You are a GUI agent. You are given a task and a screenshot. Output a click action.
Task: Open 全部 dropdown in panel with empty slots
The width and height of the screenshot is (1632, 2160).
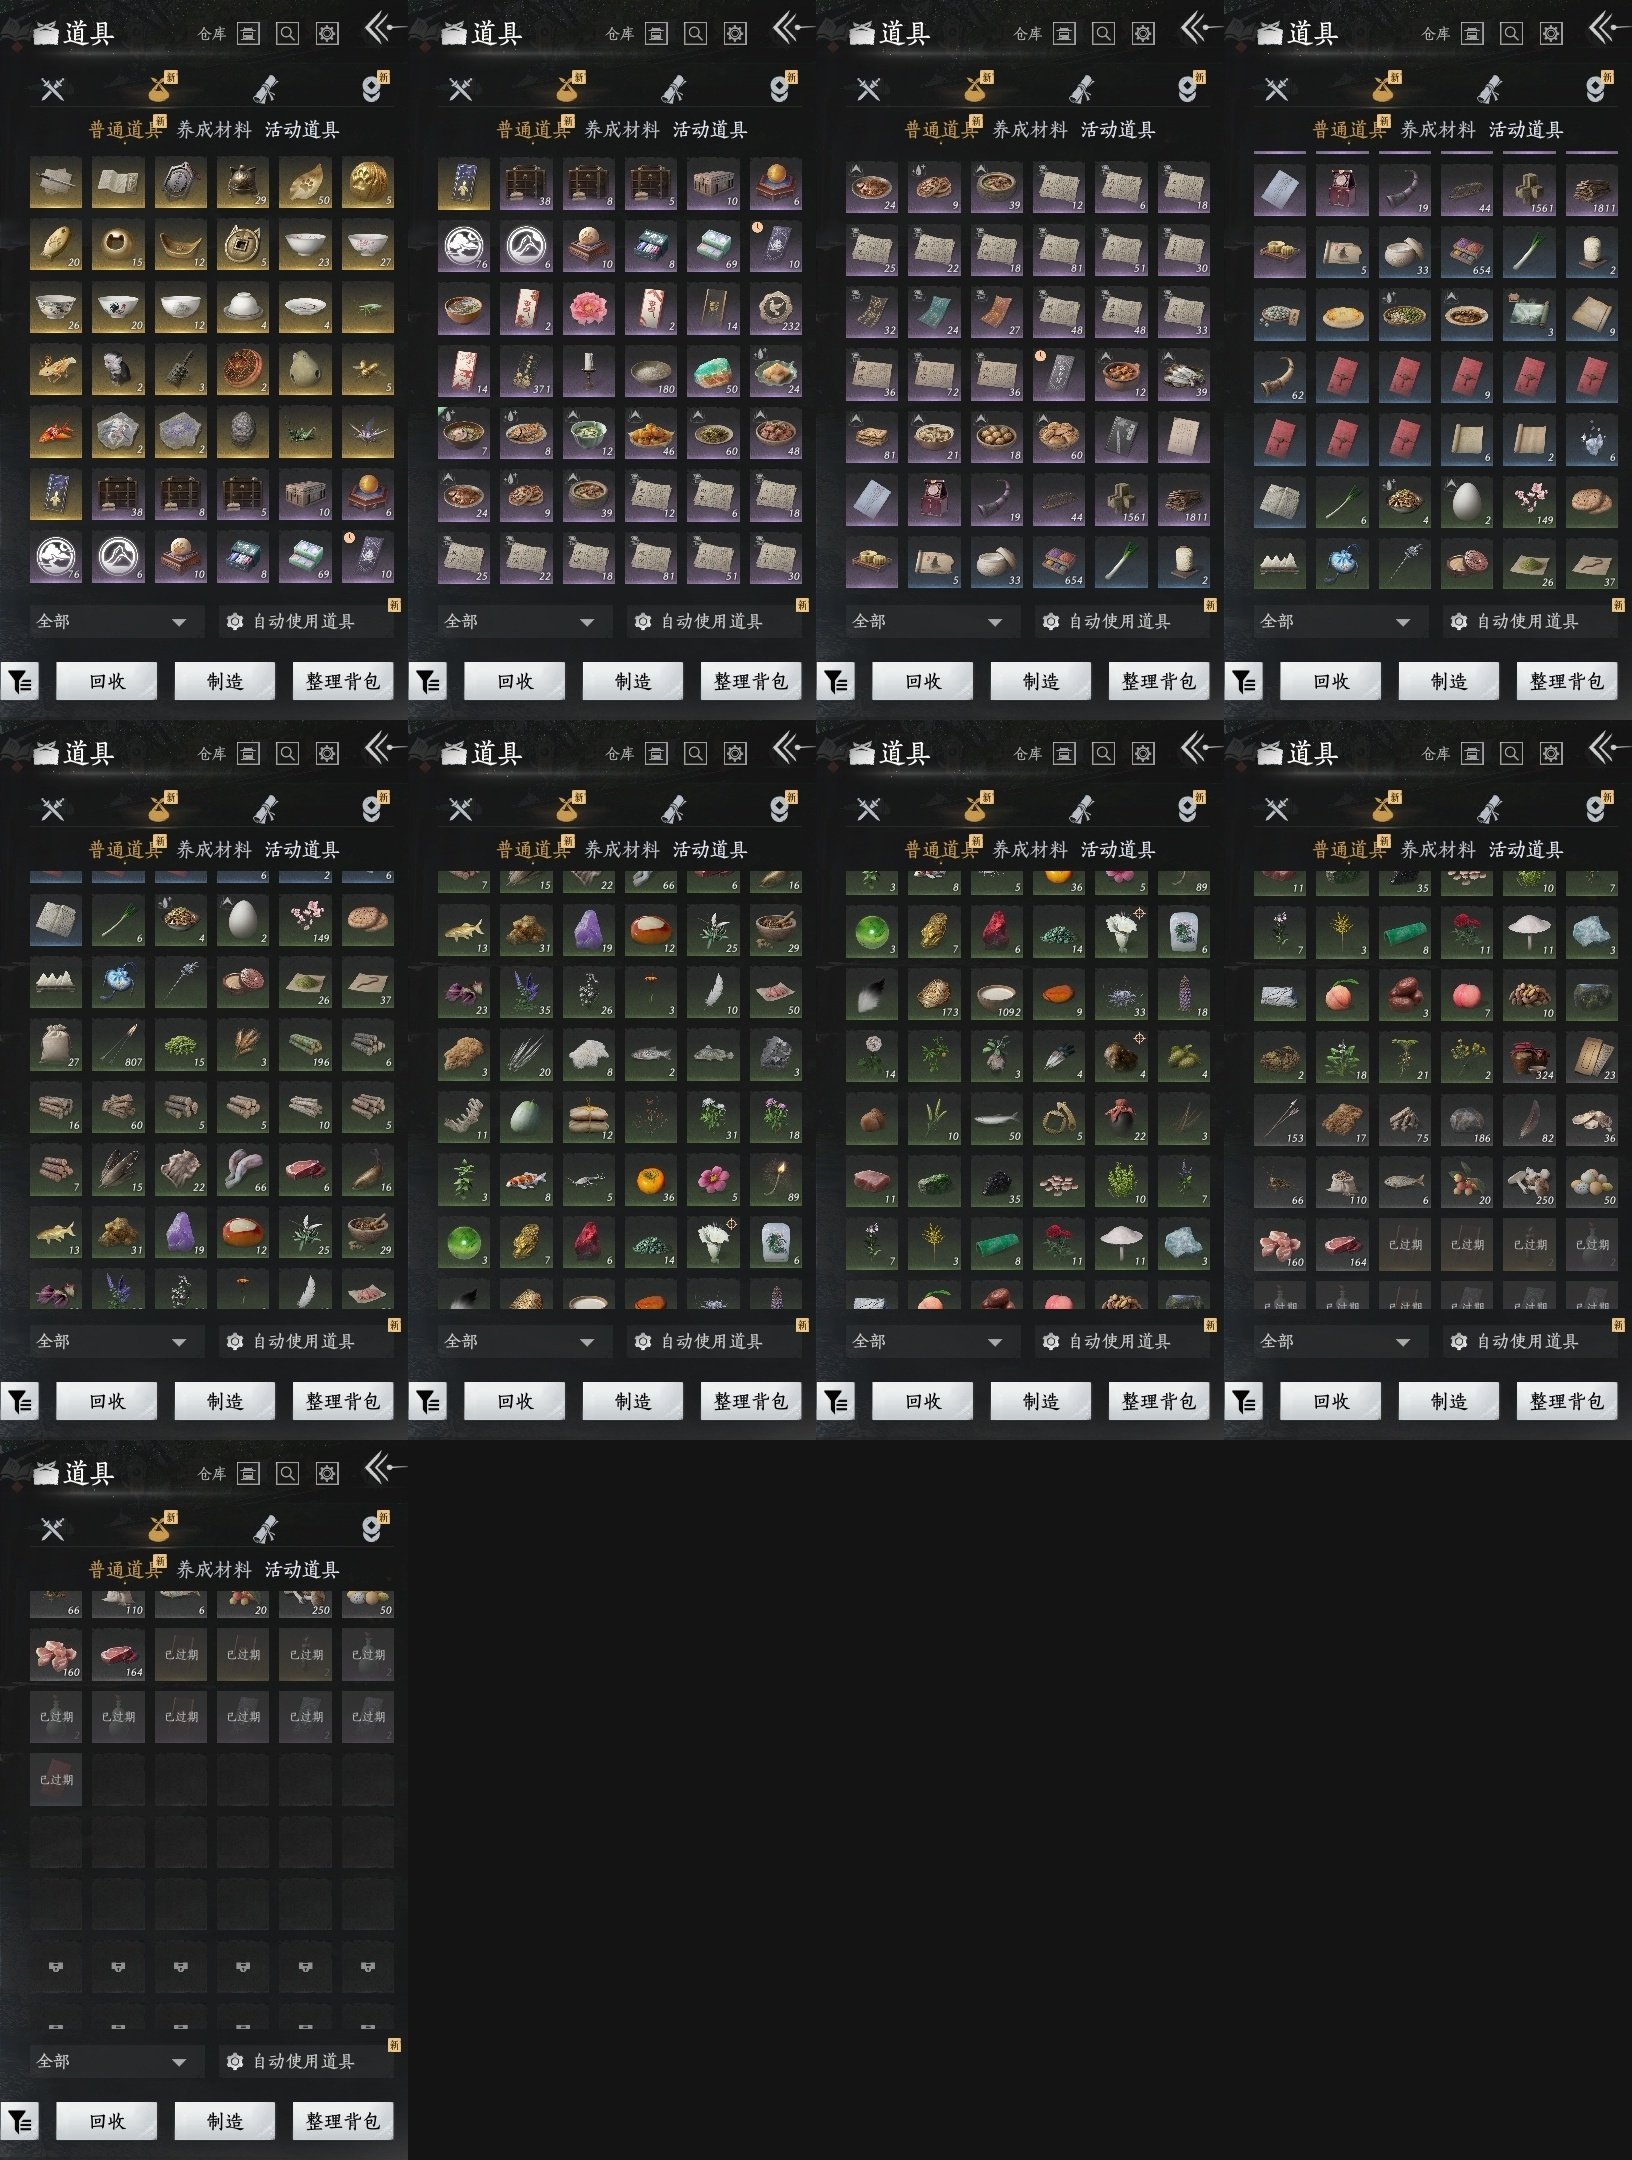coord(116,2061)
